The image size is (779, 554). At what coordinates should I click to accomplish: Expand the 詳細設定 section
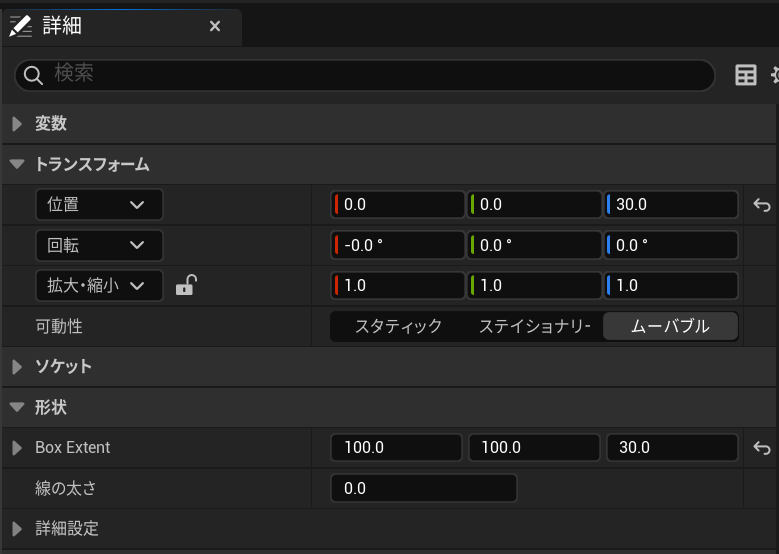pyautogui.click(x=17, y=529)
